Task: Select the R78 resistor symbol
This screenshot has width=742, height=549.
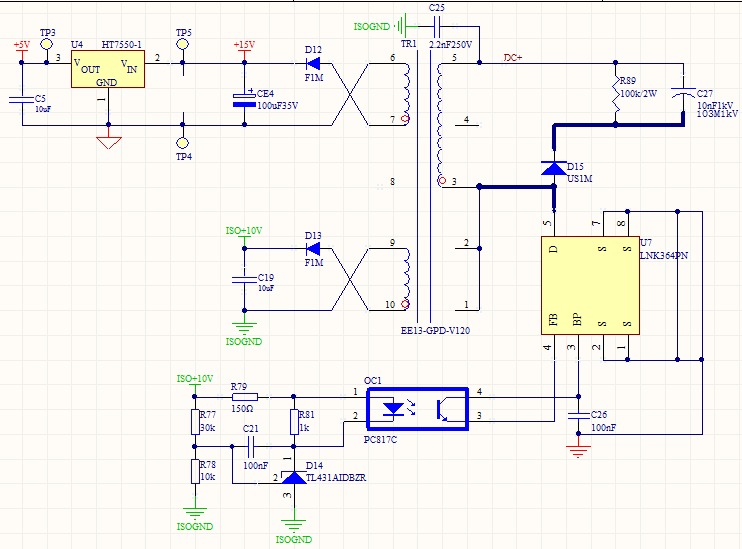Action: pyautogui.click(x=195, y=471)
